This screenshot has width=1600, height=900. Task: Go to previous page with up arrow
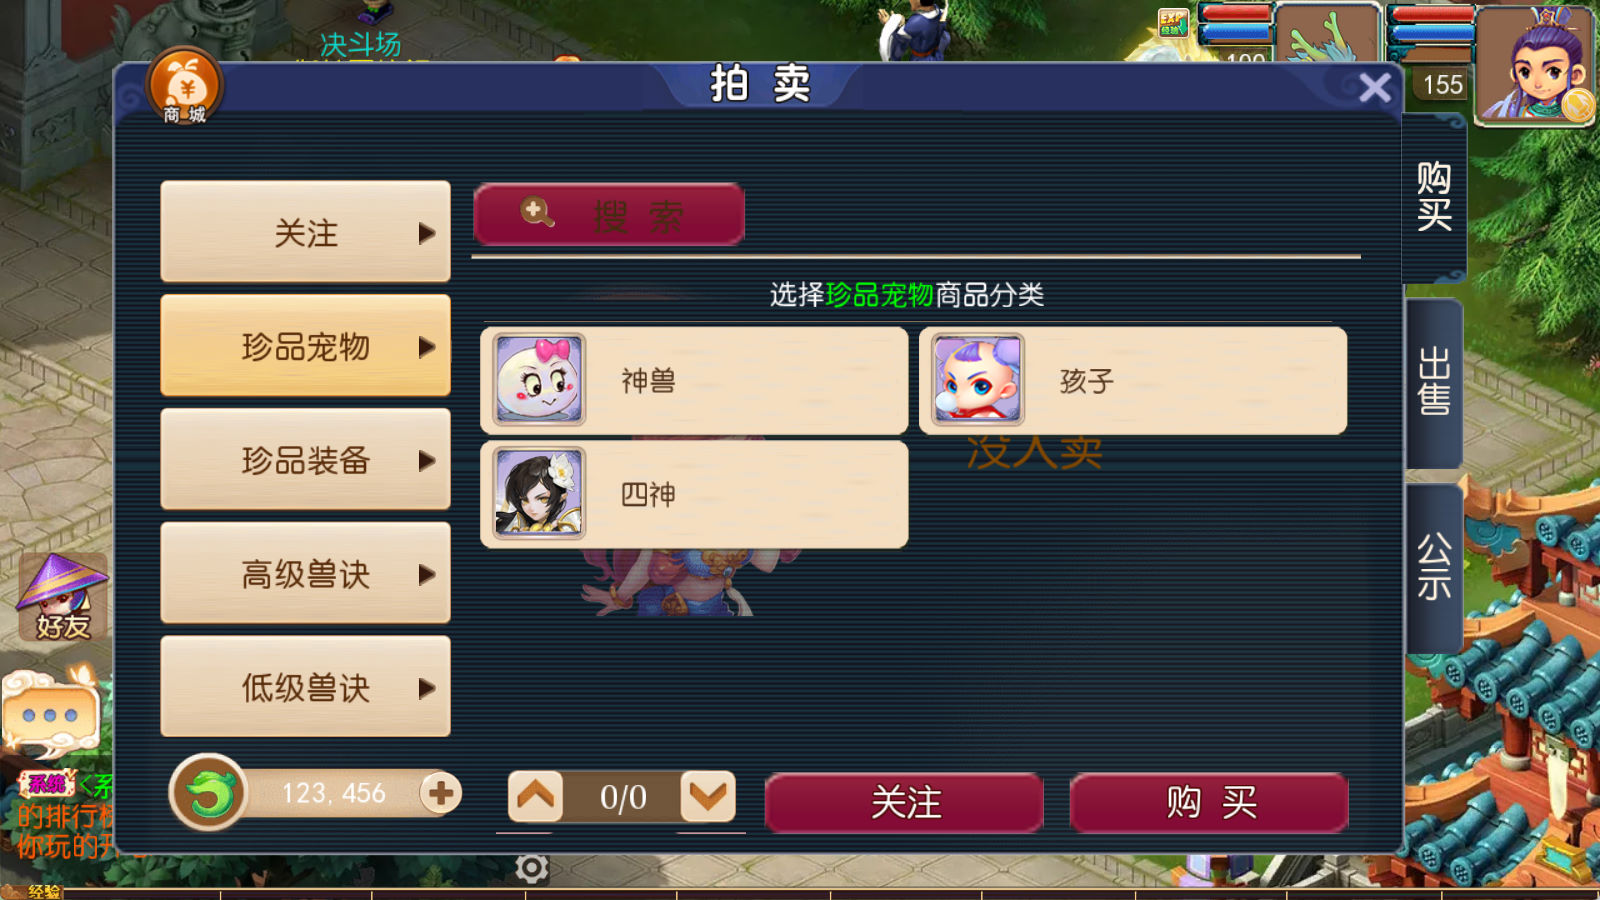pyautogui.click(x=535, y=797)
